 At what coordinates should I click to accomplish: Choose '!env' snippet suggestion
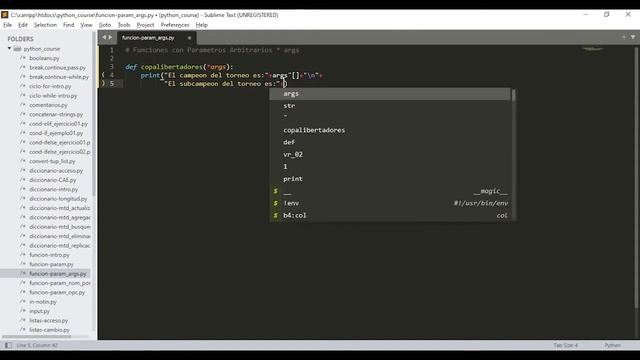(x=390, y=203)
